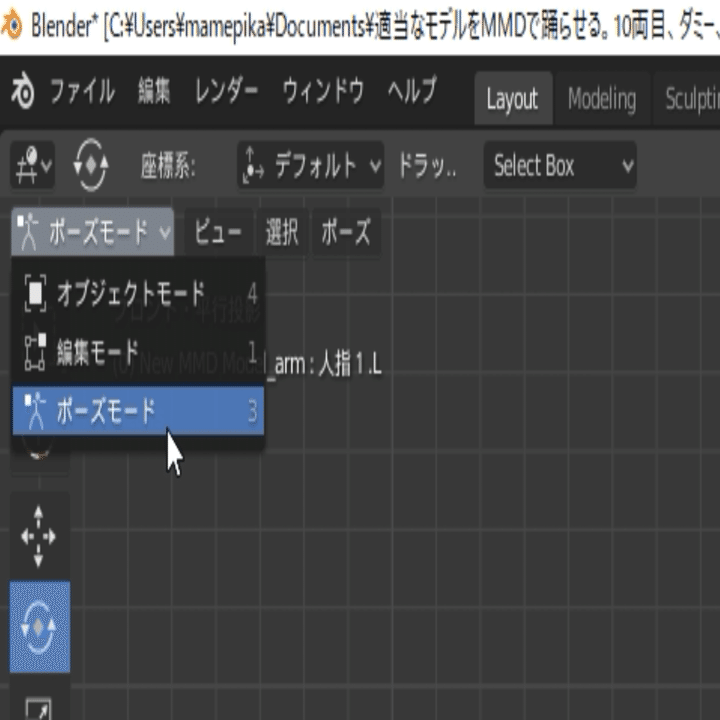Choose ポーズモード highlighted entry in list

(138, 411)
